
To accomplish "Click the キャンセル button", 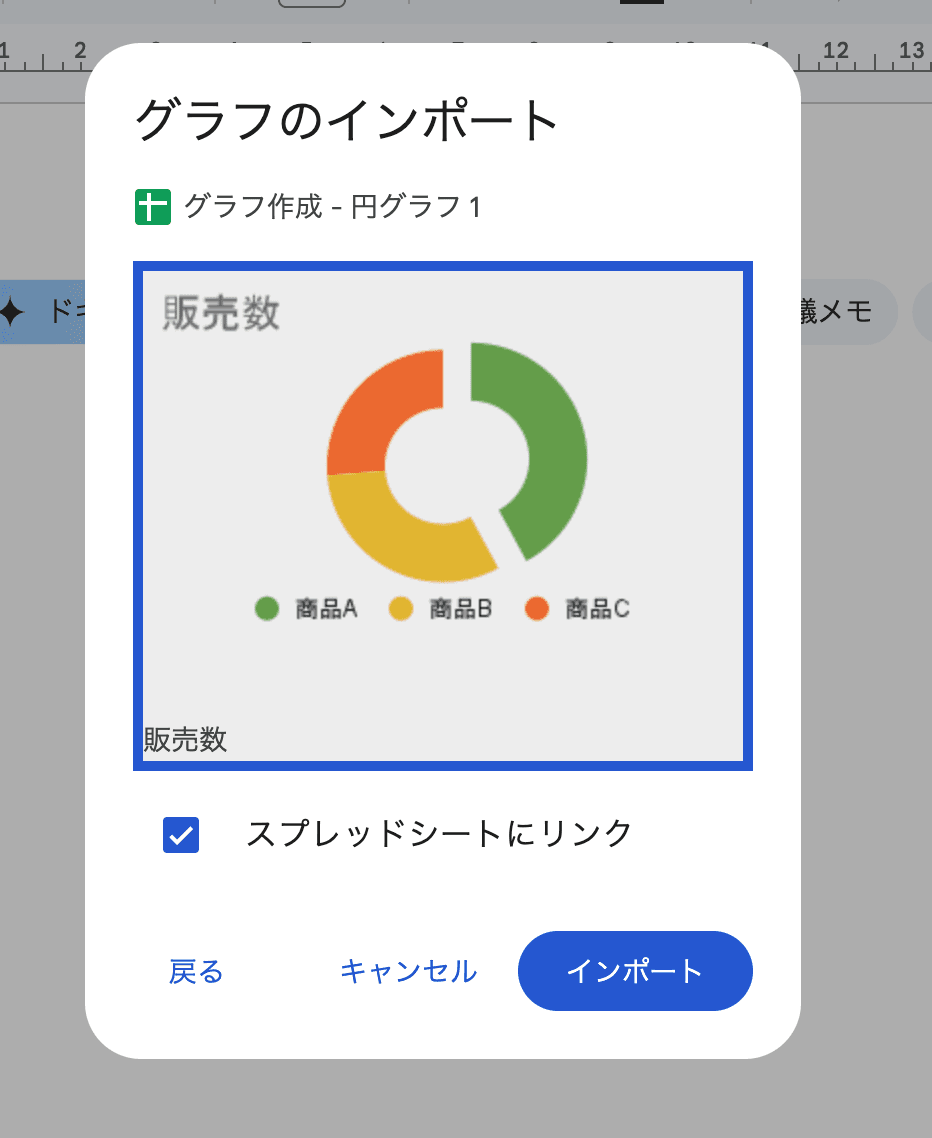I will pyautogui.click(x=407, y=970).
